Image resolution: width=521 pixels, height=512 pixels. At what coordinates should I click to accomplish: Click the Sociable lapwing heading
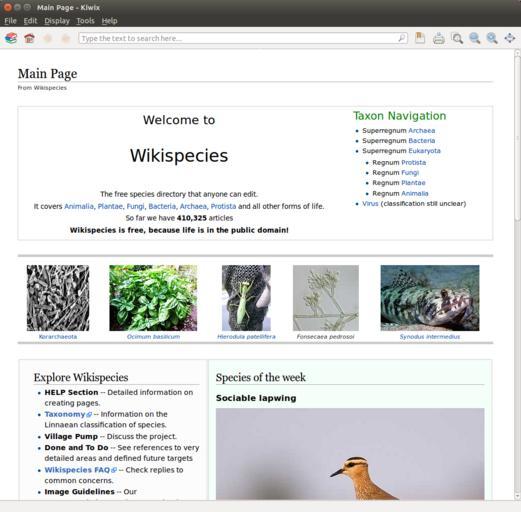pyautogui.click(x=256, y=398)
